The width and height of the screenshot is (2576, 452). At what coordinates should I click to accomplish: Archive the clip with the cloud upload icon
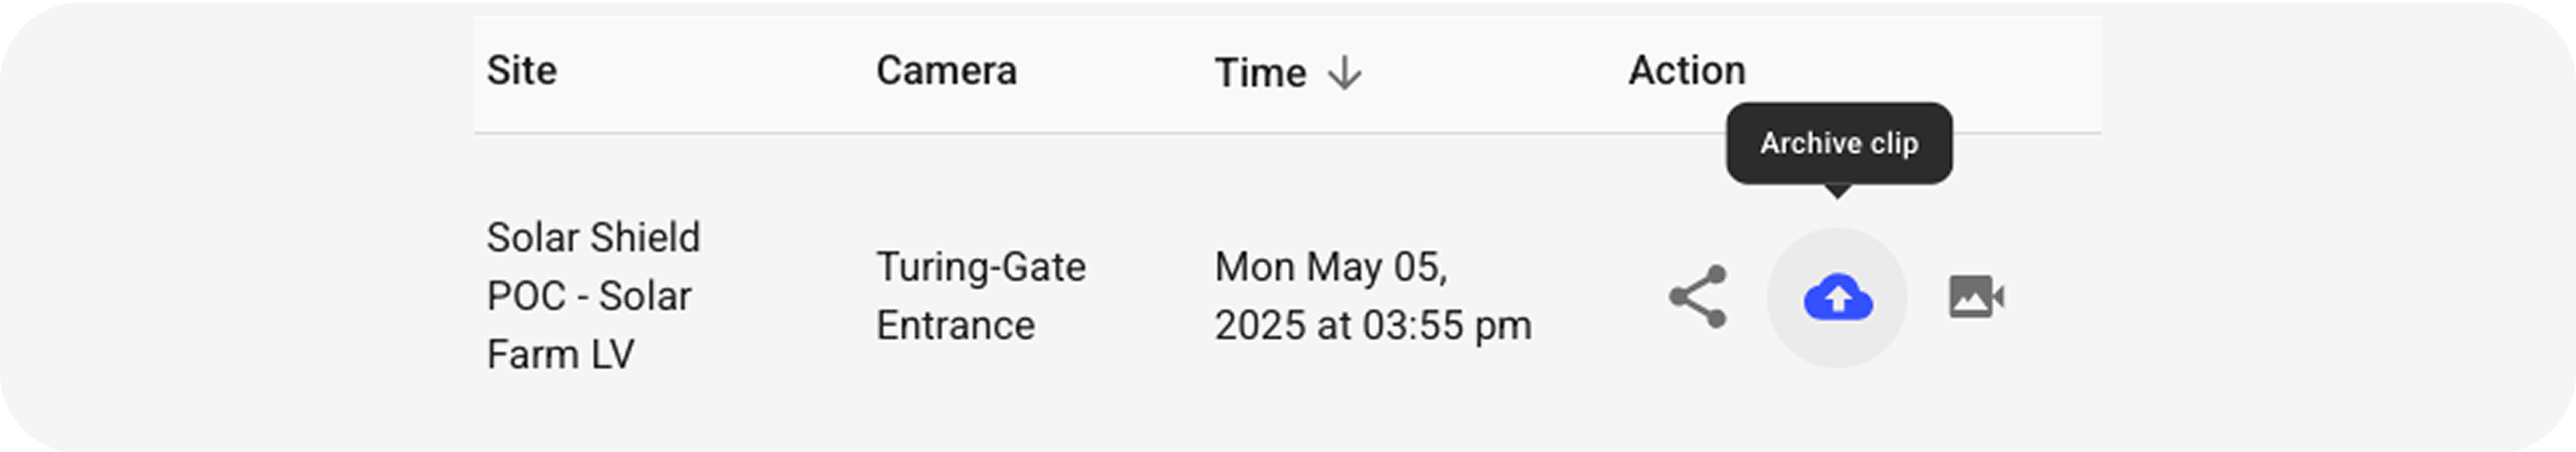1837,298
